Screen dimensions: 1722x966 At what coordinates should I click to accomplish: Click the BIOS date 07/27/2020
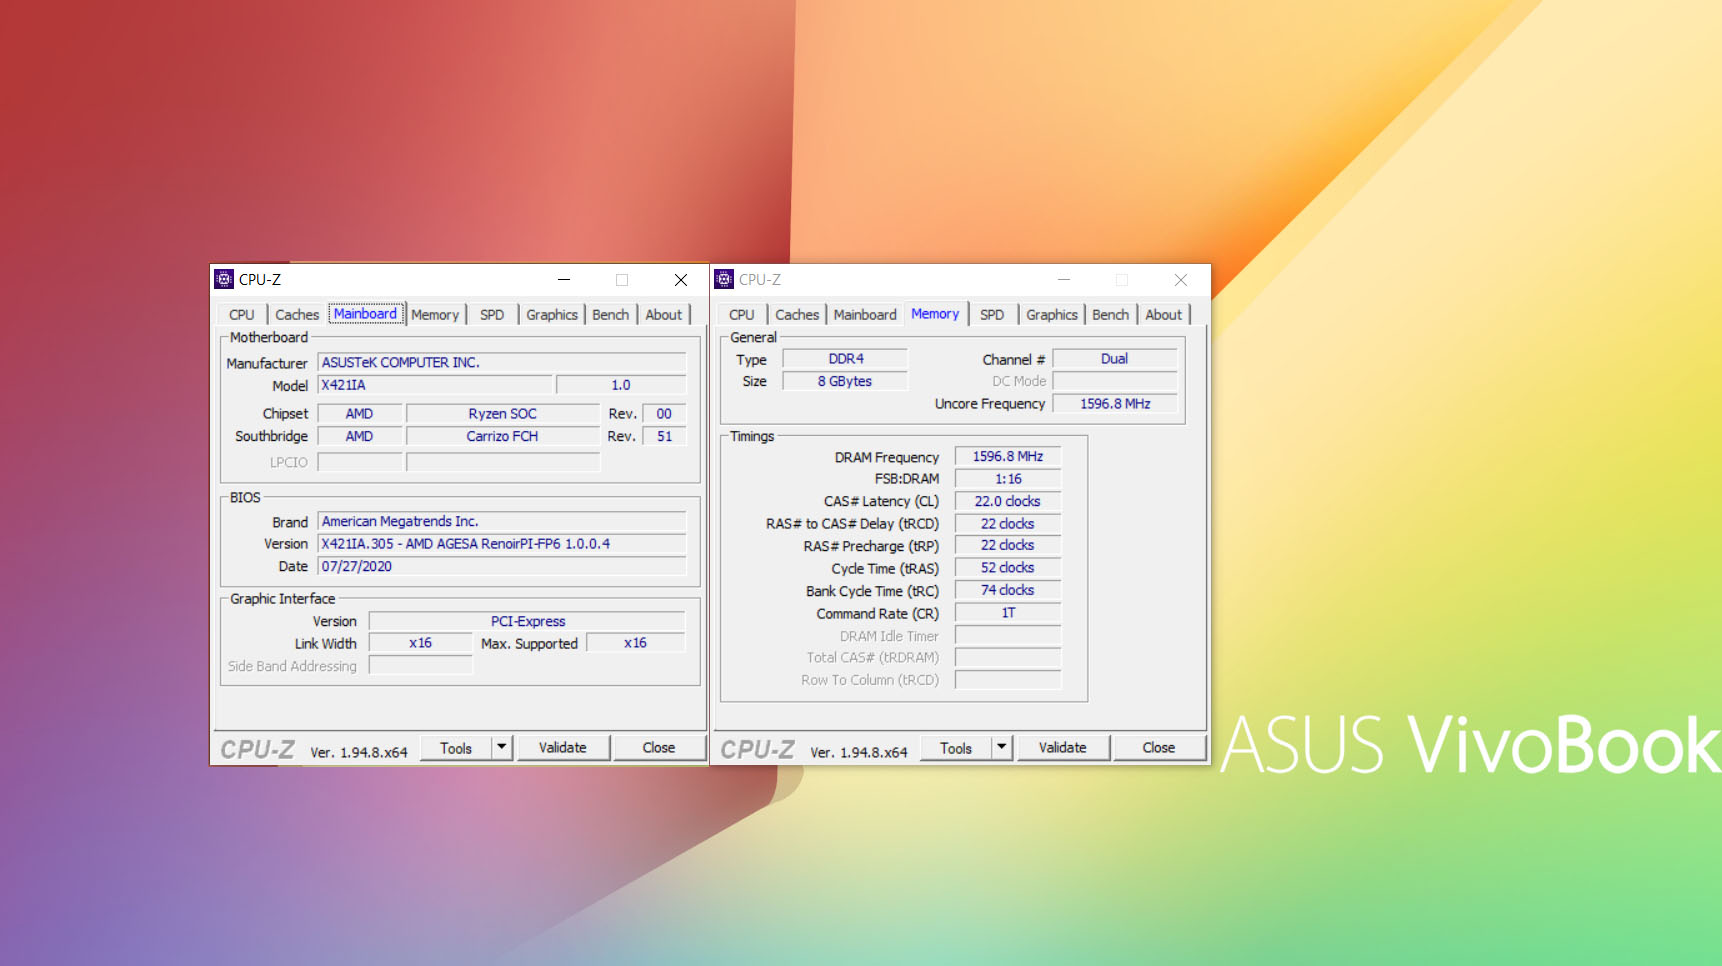click(x=502, y=566)
